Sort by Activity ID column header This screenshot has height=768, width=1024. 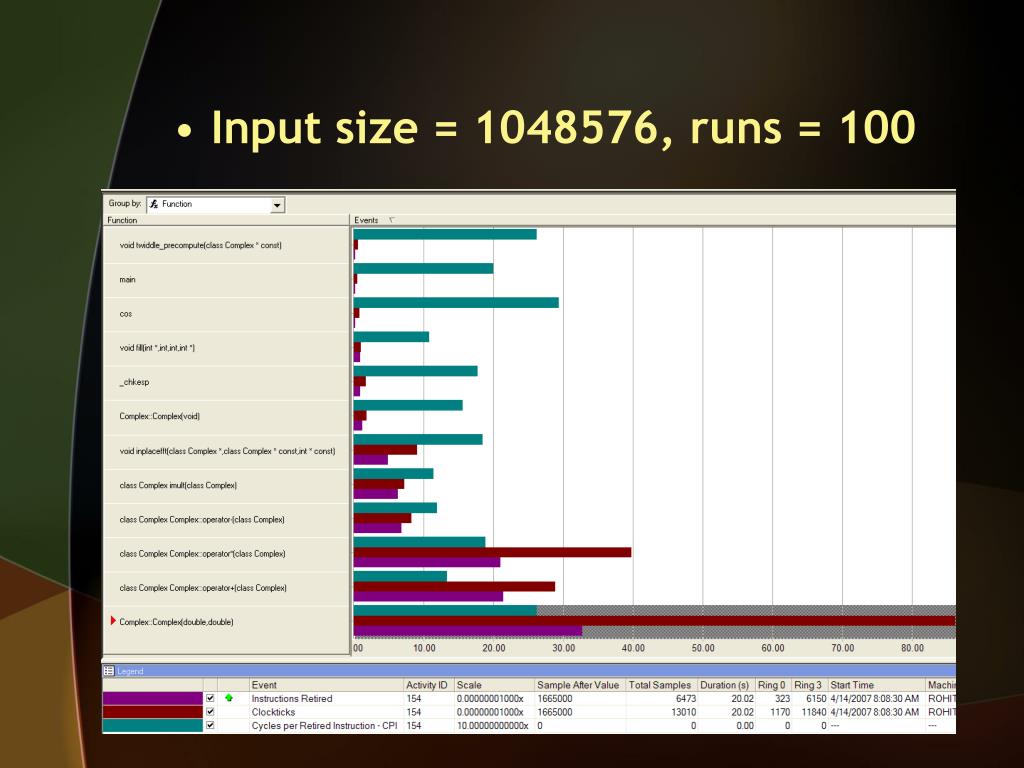428,685
